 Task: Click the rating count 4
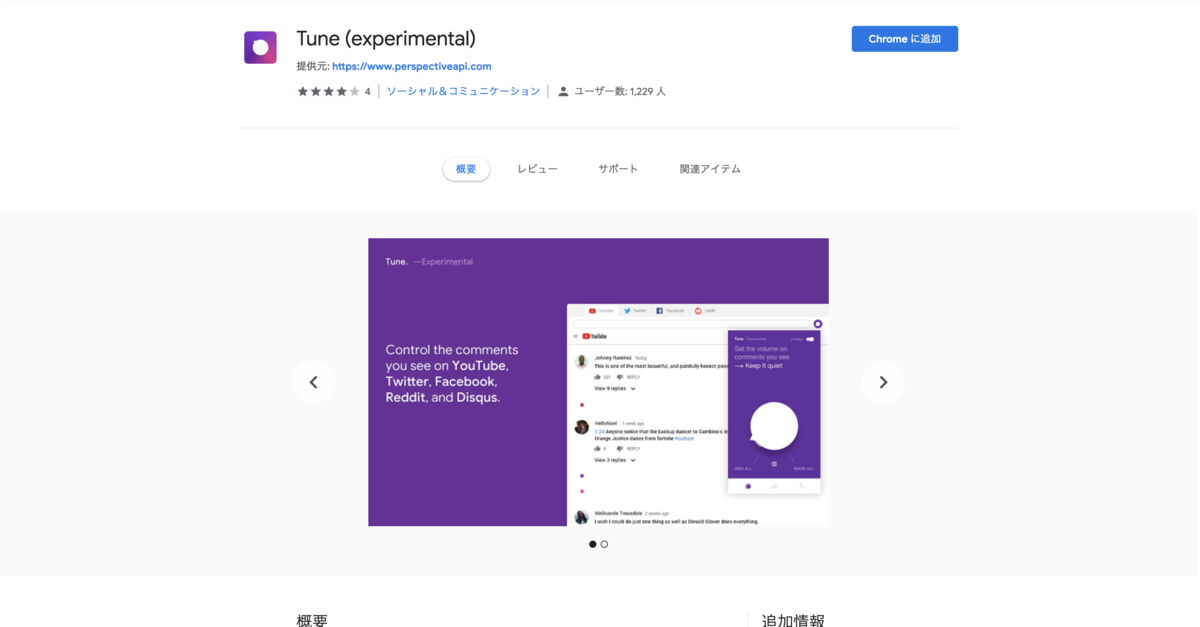(x=367, y=92)
